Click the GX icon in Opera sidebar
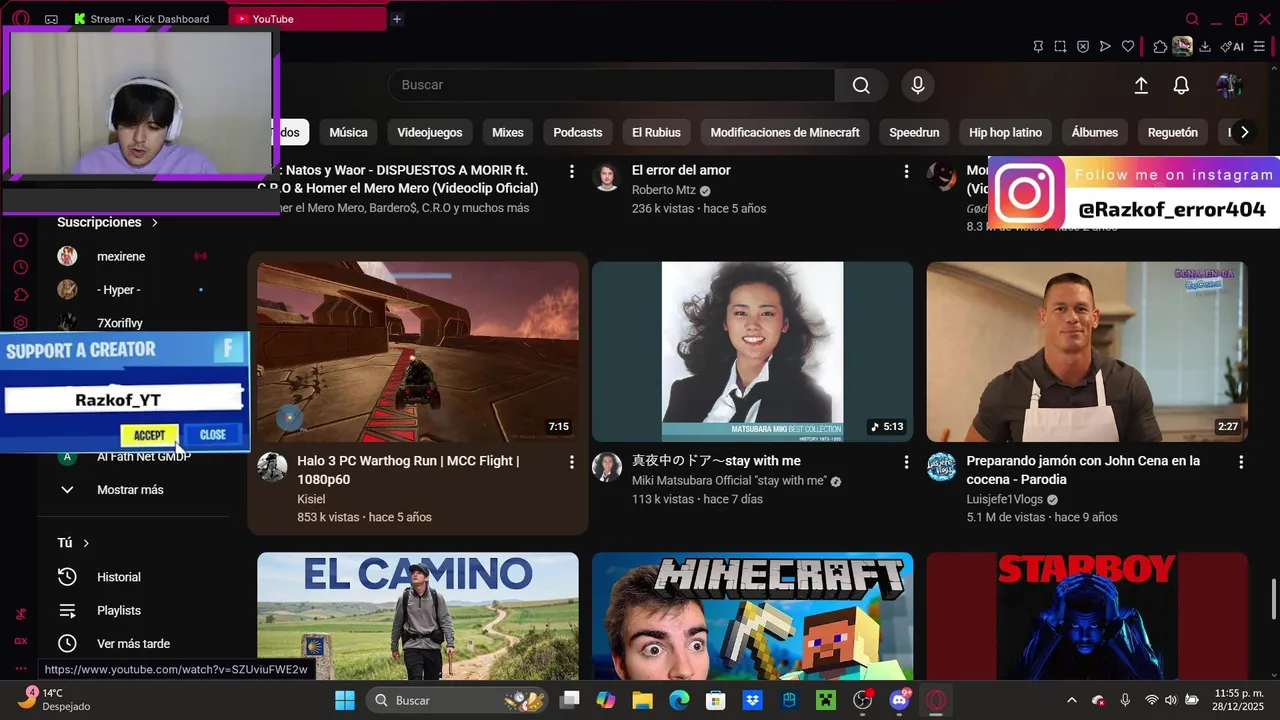1280x720 pixels. [x=20, y=641]
